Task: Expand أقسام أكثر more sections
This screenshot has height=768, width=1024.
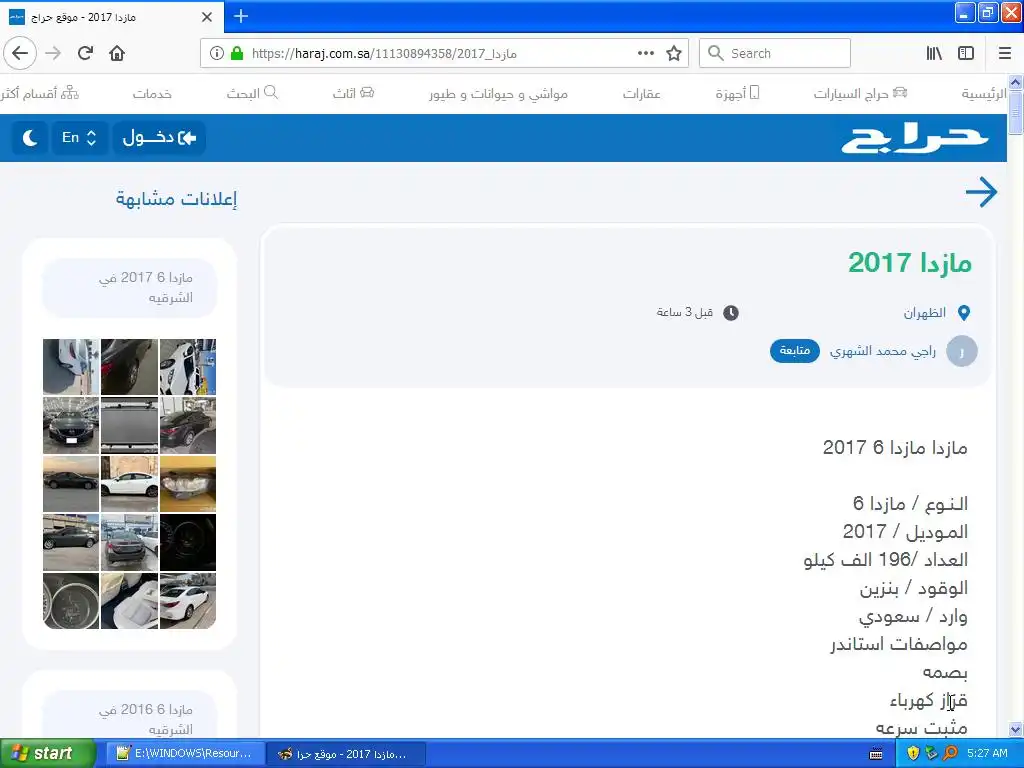Action: point(39,93)
